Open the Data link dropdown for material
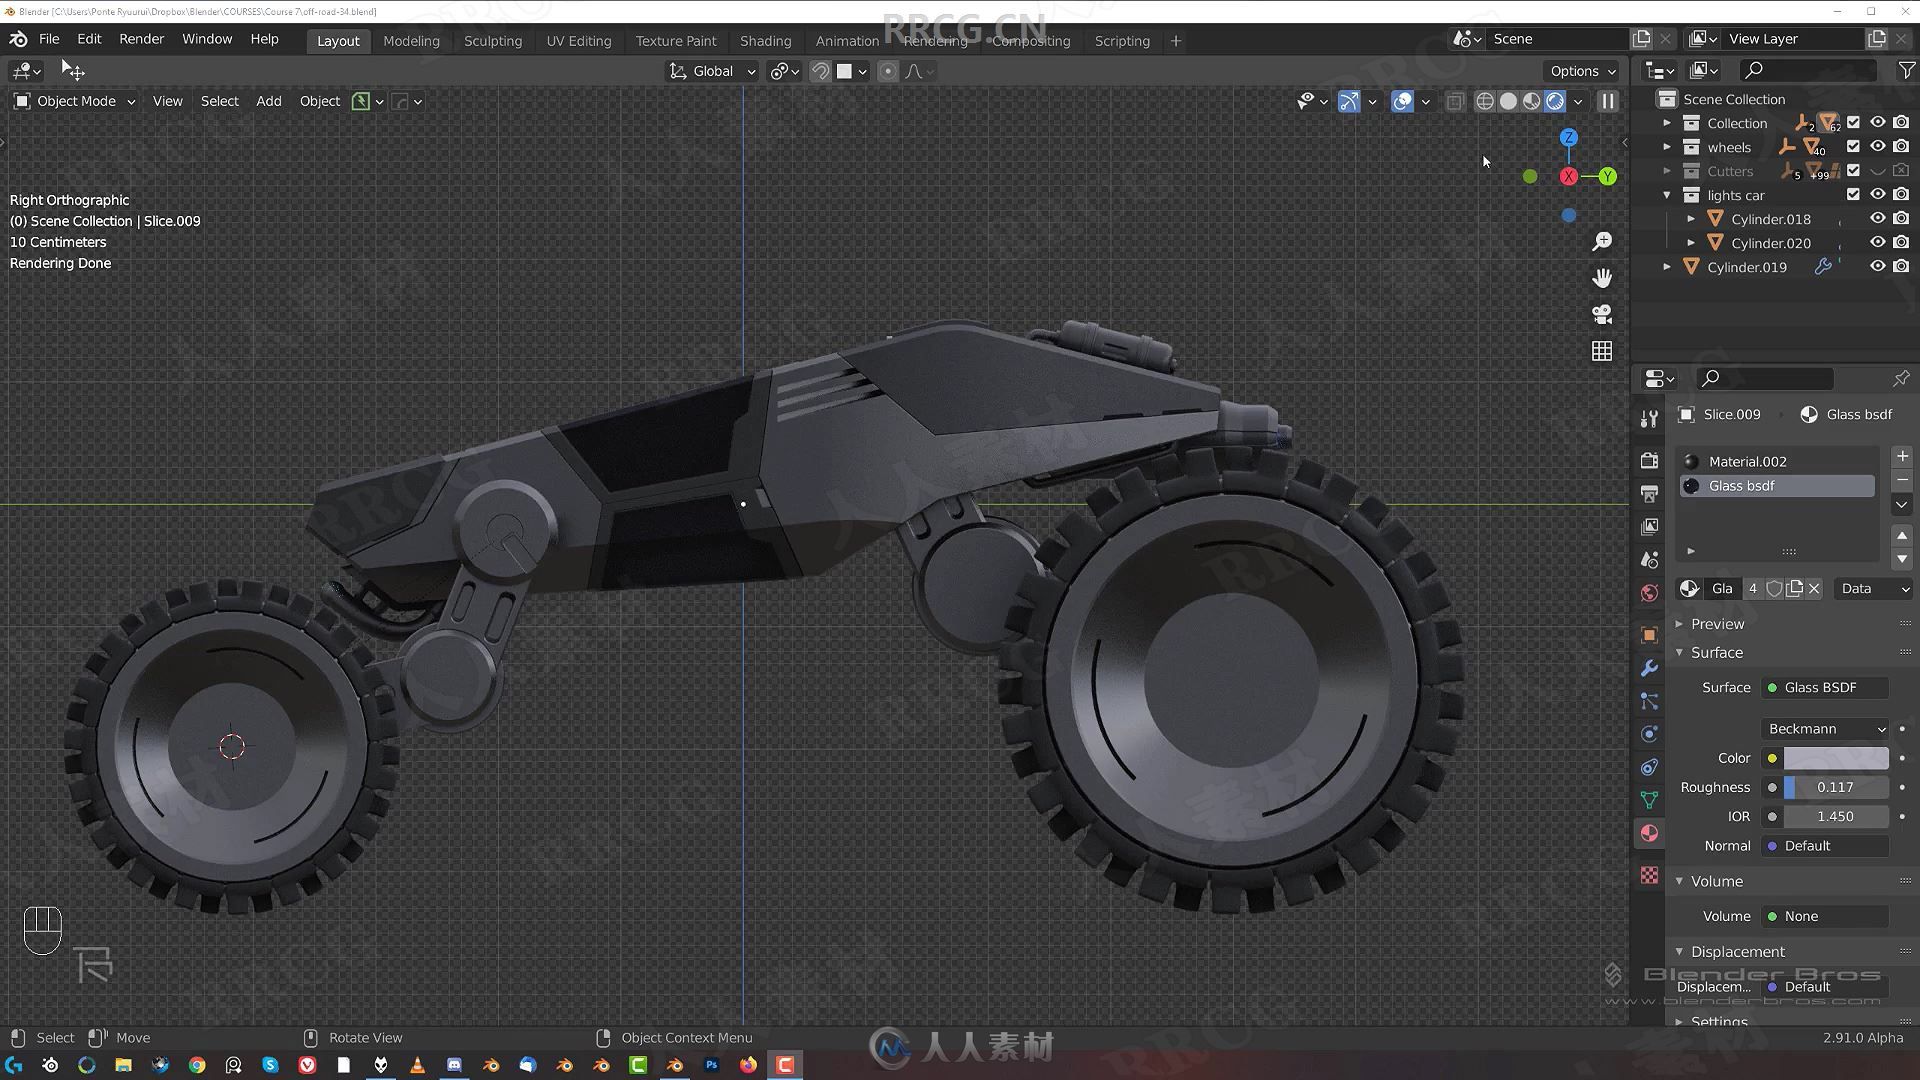Screen dimensions: 1920x1080 pyautogui.click(x=1873, y=589)
